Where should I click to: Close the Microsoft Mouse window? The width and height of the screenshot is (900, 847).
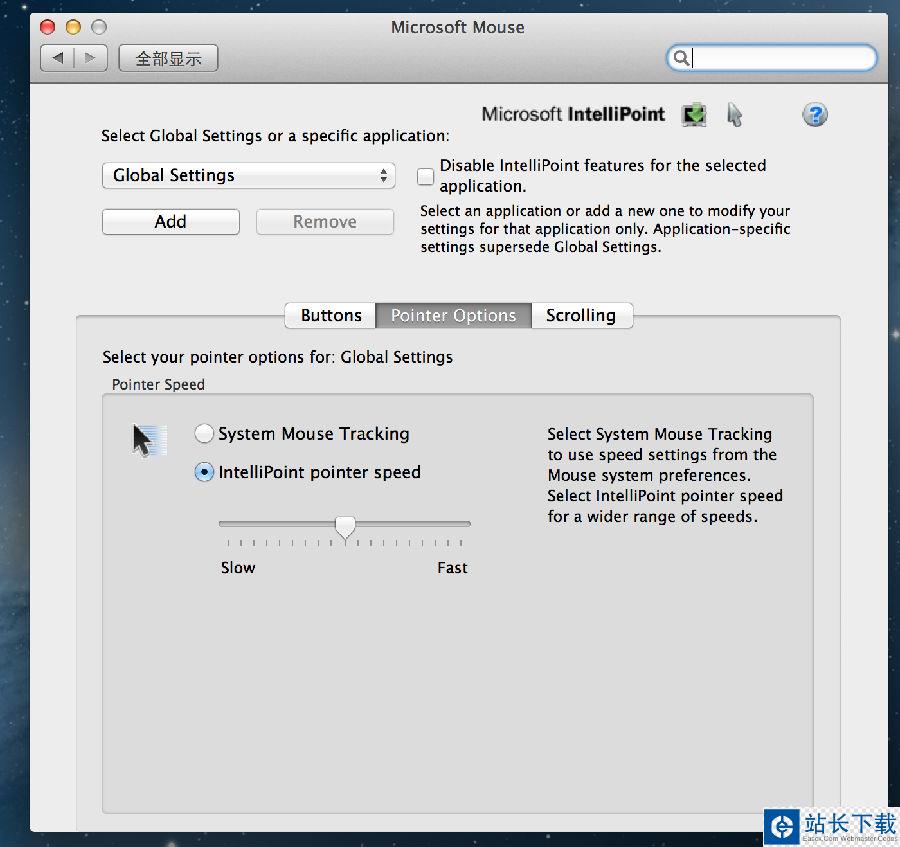coord(47,27)
